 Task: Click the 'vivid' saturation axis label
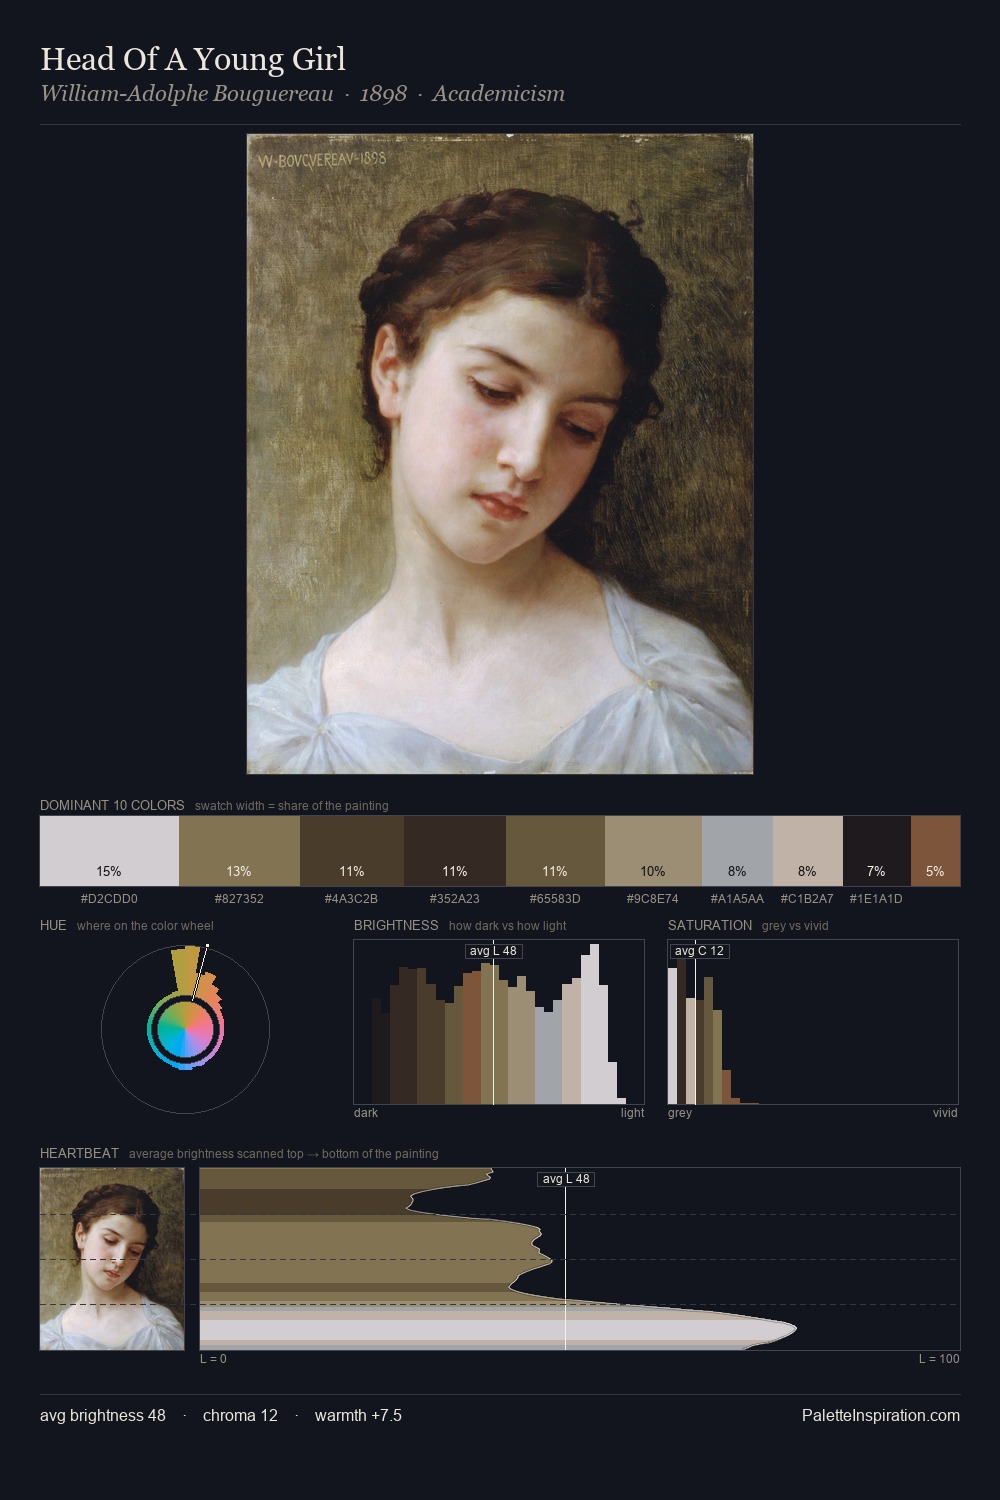coord(945,1113)
